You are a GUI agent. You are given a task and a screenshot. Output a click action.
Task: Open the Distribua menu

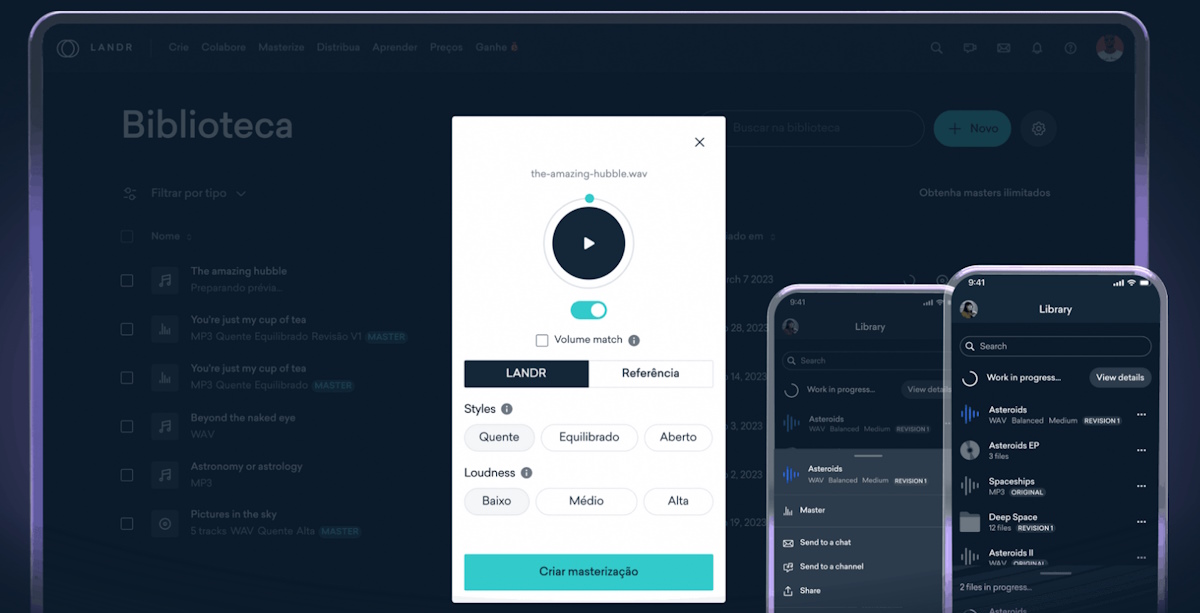338,48
